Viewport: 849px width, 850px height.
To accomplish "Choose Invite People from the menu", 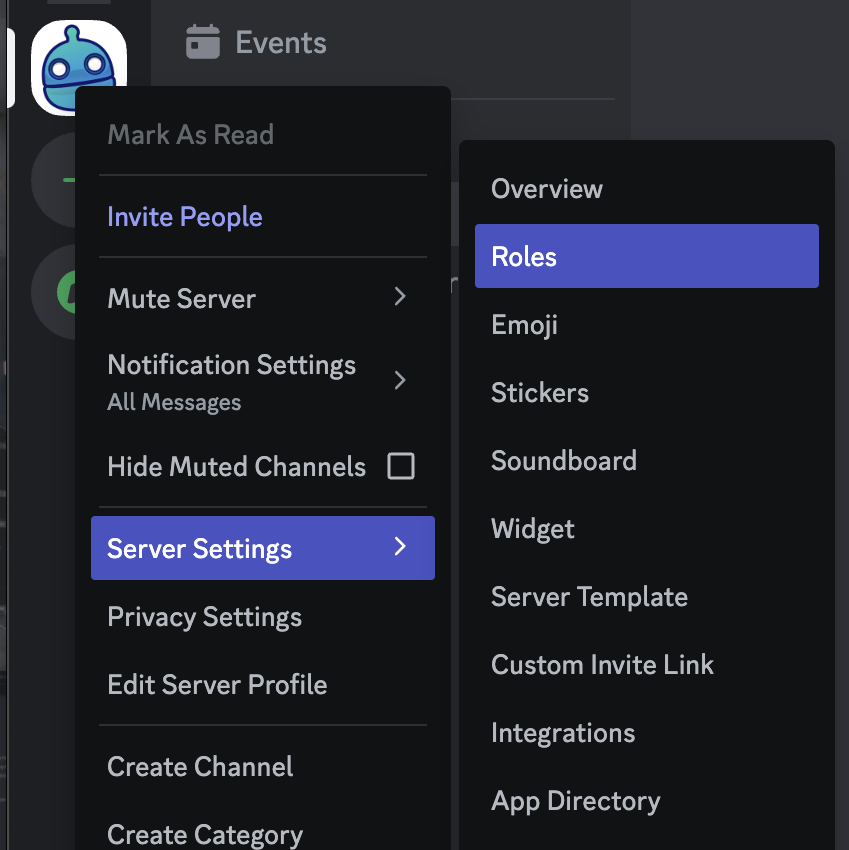I will click(263, 217).
